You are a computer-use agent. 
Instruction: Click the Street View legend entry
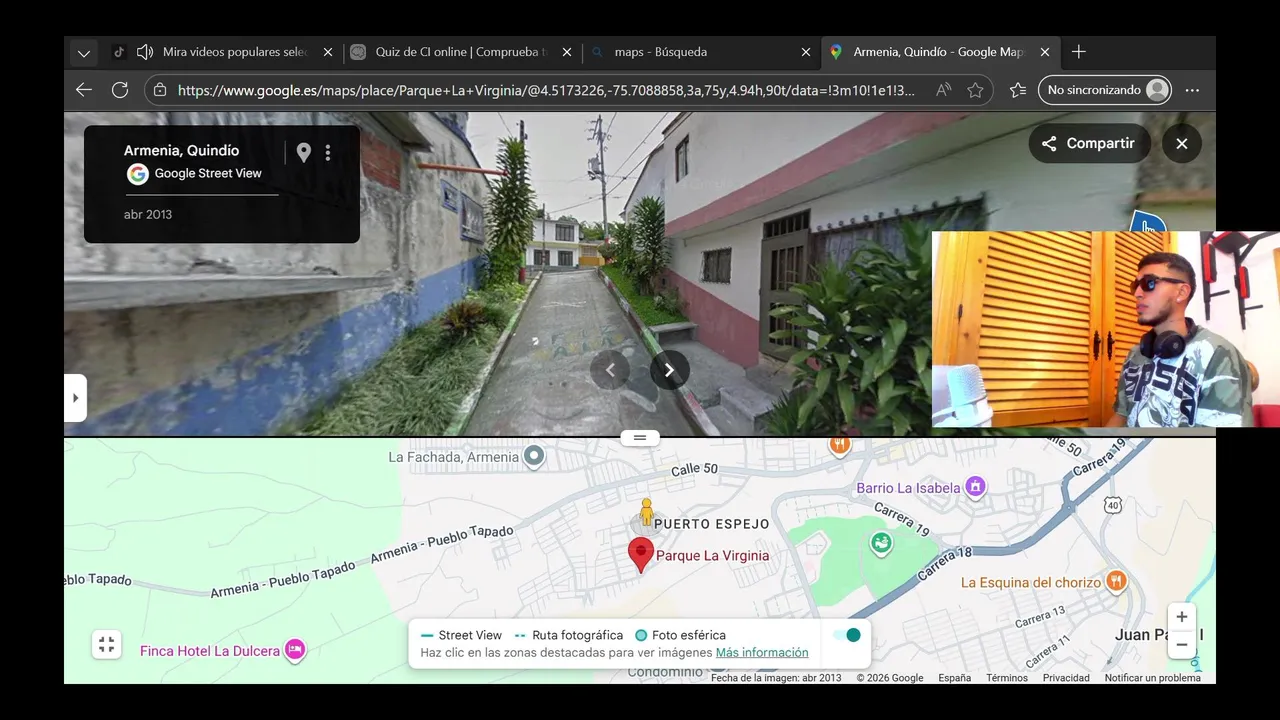[x=461, y=635]
